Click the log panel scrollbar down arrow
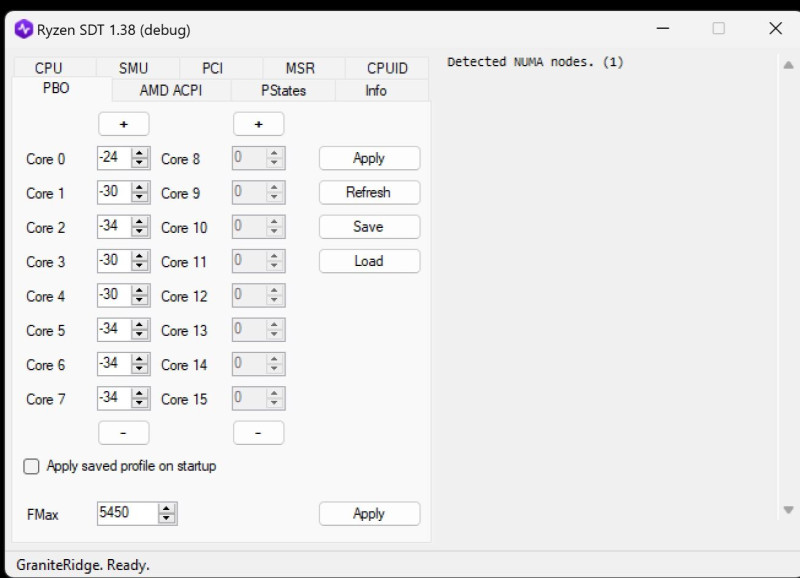The width and height of the screenshot is (800, 578). pos(788,510)
